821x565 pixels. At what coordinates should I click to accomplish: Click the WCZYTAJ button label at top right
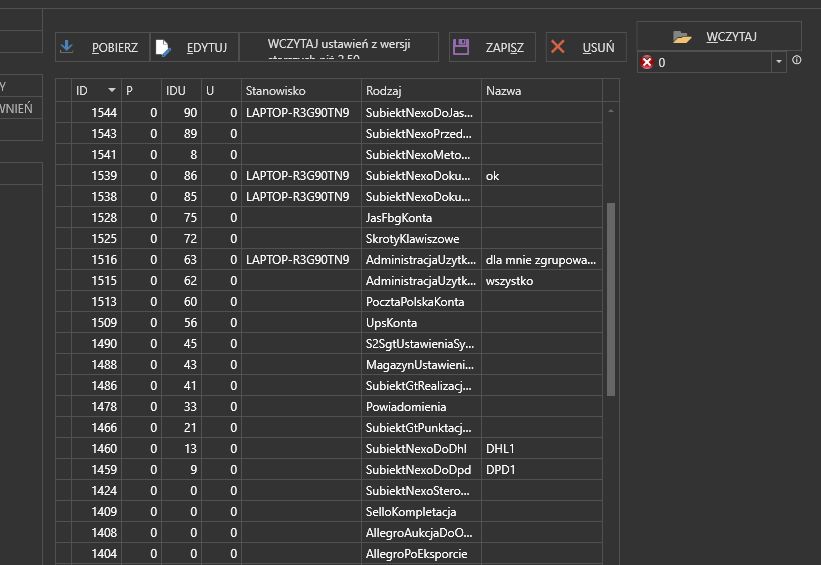731,37
